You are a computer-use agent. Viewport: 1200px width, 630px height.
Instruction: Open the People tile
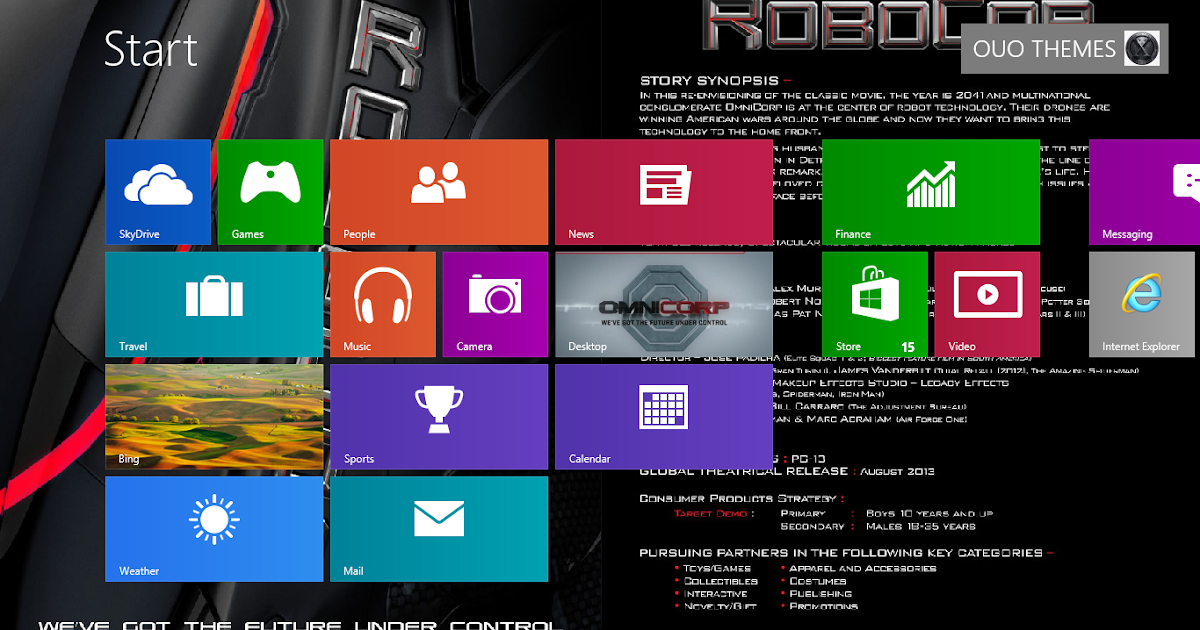coord(439,192)
